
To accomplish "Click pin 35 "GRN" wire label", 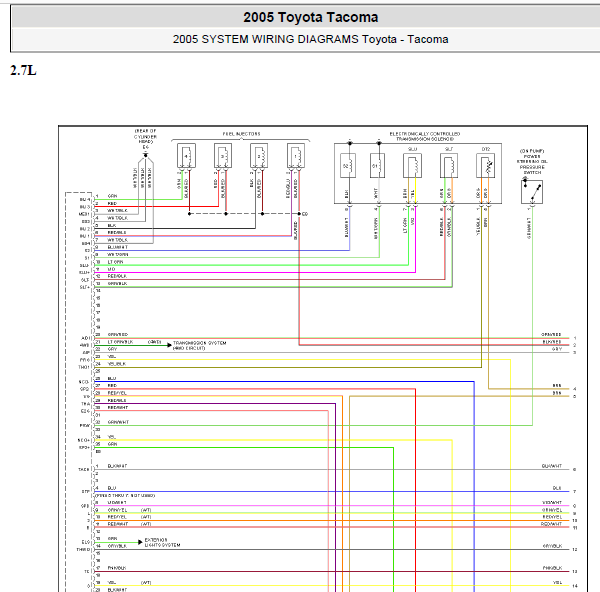I will pos(112,444).
